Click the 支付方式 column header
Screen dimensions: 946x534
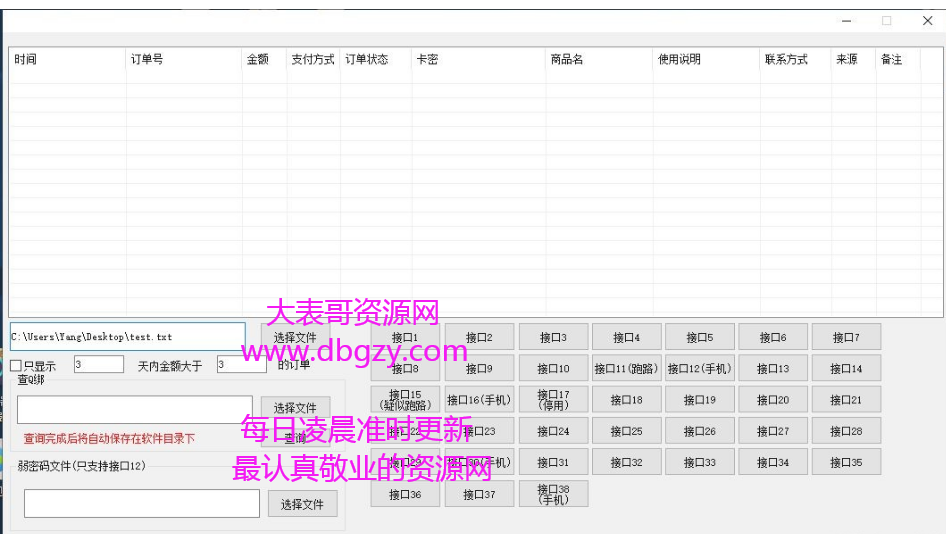click(312, 60)
